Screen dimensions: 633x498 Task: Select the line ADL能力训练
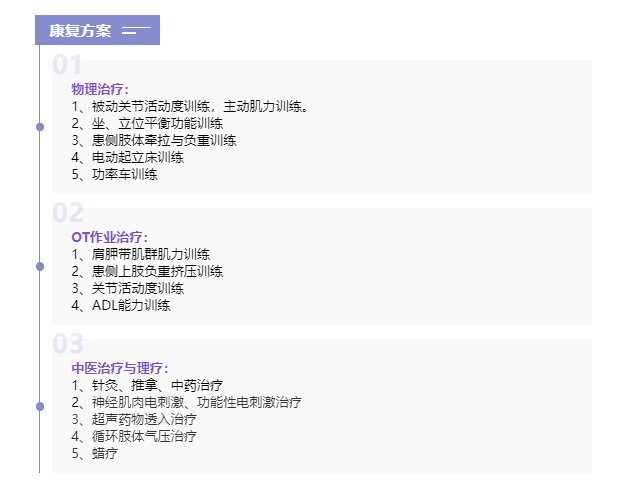[x=121, y=305]
